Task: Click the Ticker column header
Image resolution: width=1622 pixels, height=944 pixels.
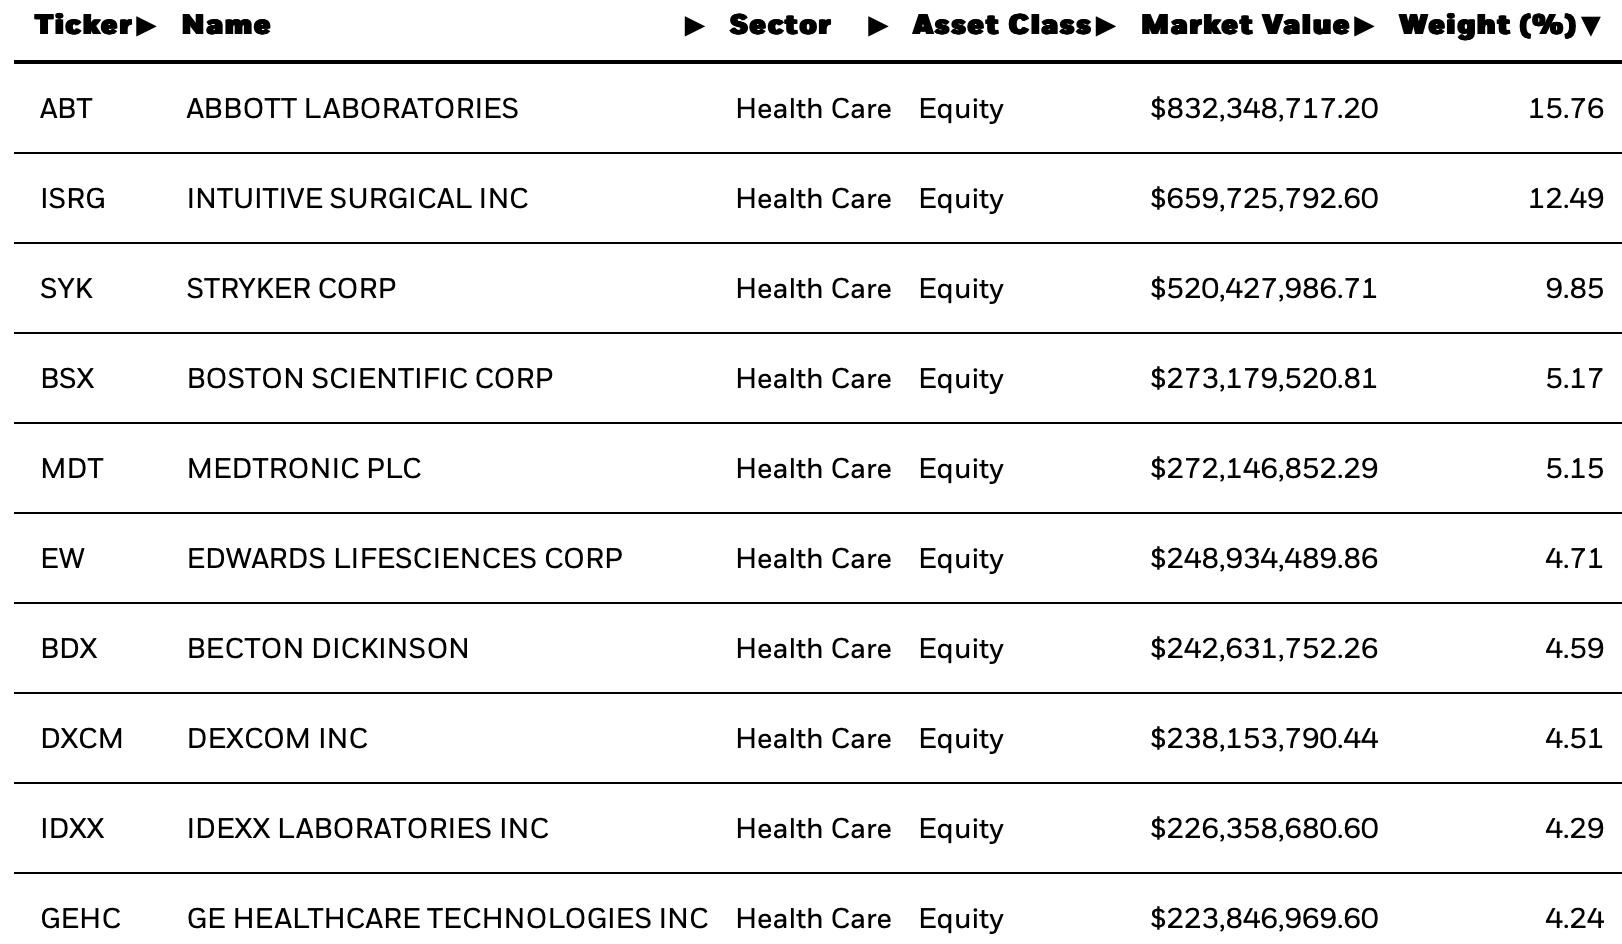Action: pos(84,26)
